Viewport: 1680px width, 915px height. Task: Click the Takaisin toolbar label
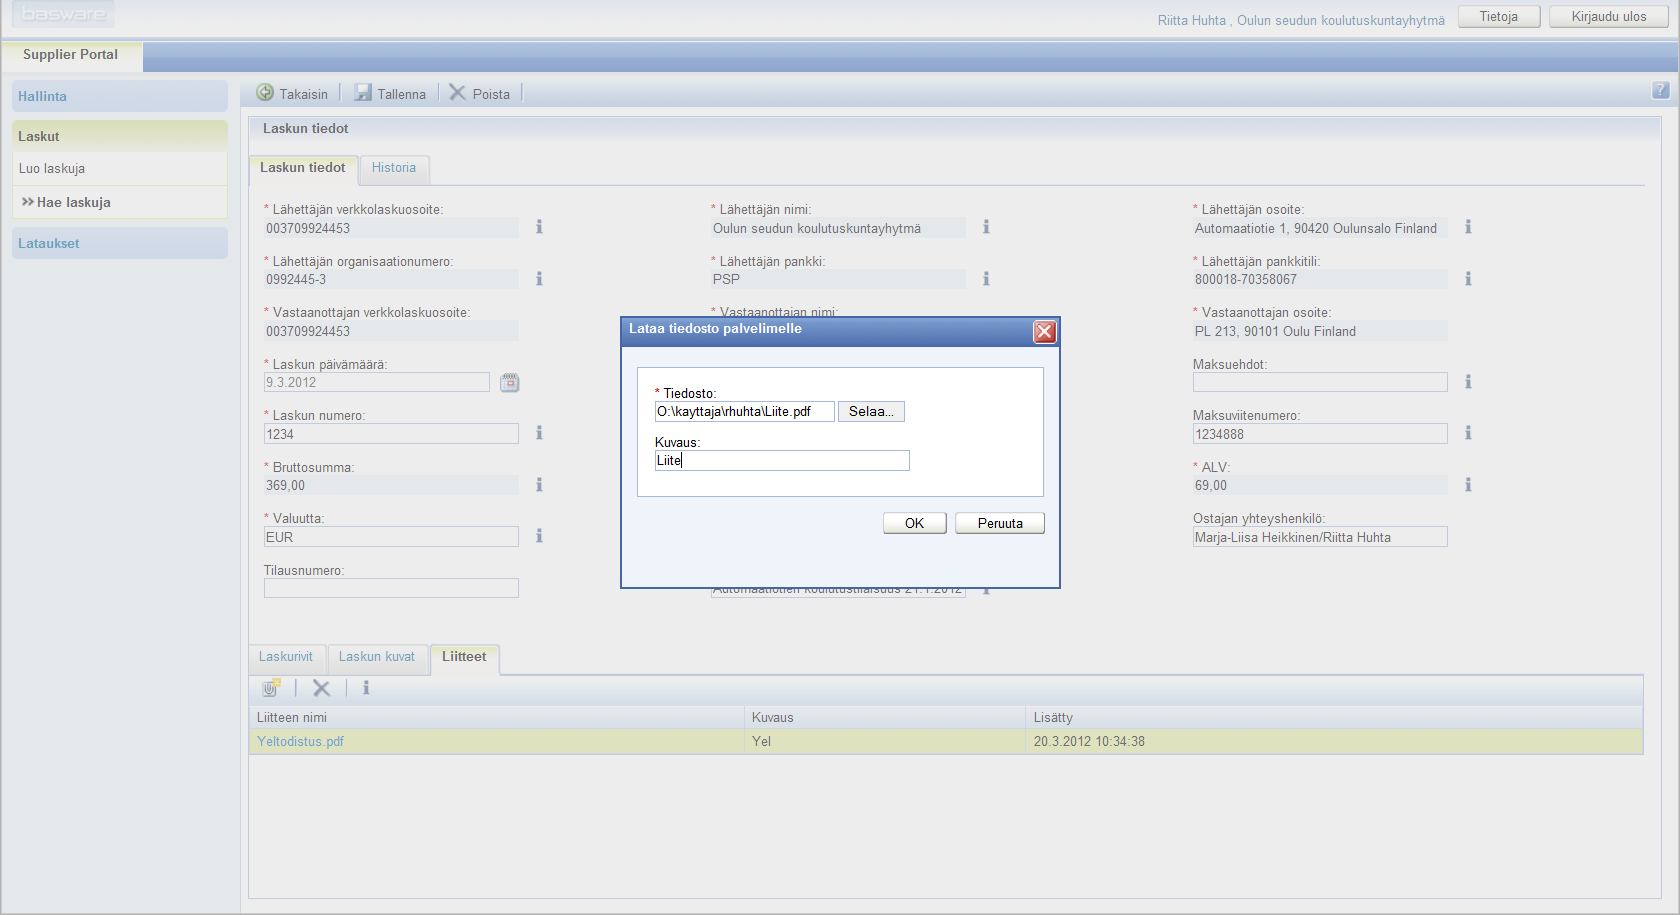(304, 94)
